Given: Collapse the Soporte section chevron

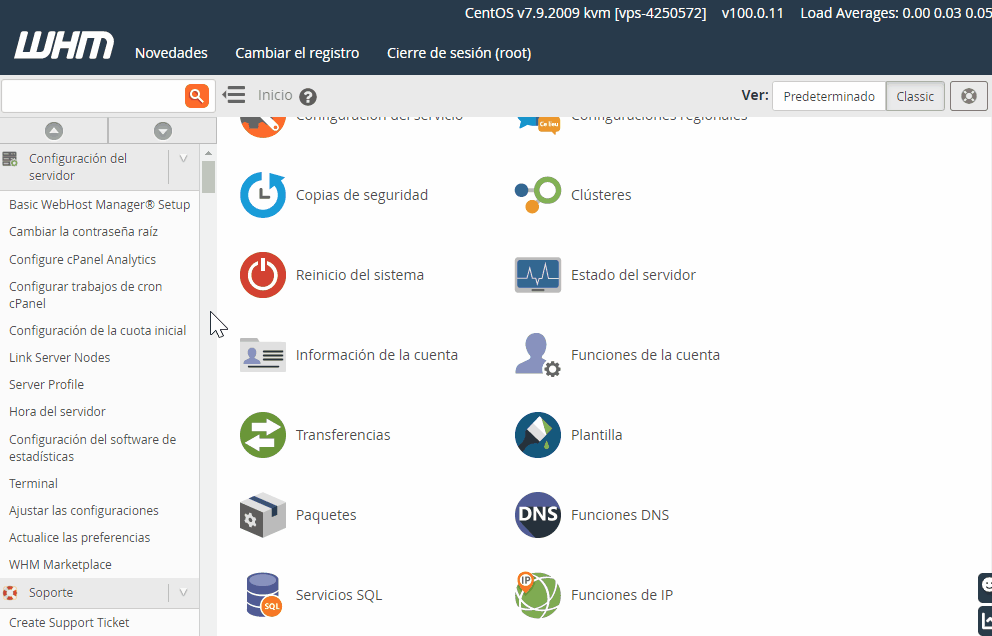Looking at the screenshot, I should [183, 593].
